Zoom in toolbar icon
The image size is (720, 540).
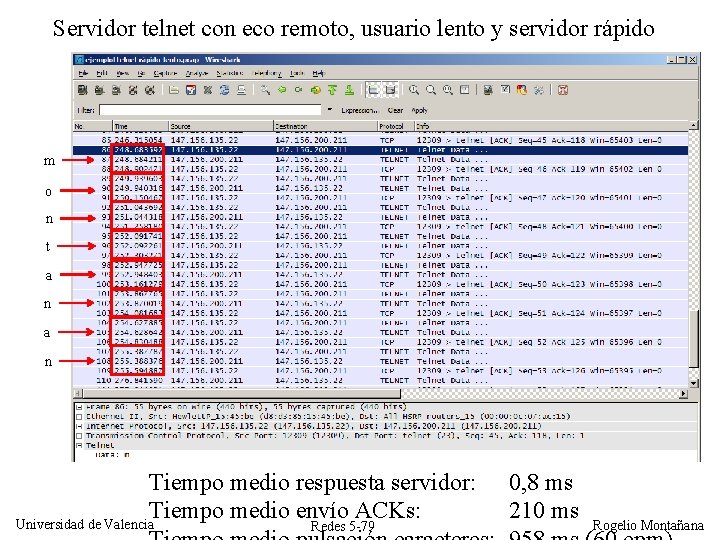pyautogui.click(x=414, y=90)
